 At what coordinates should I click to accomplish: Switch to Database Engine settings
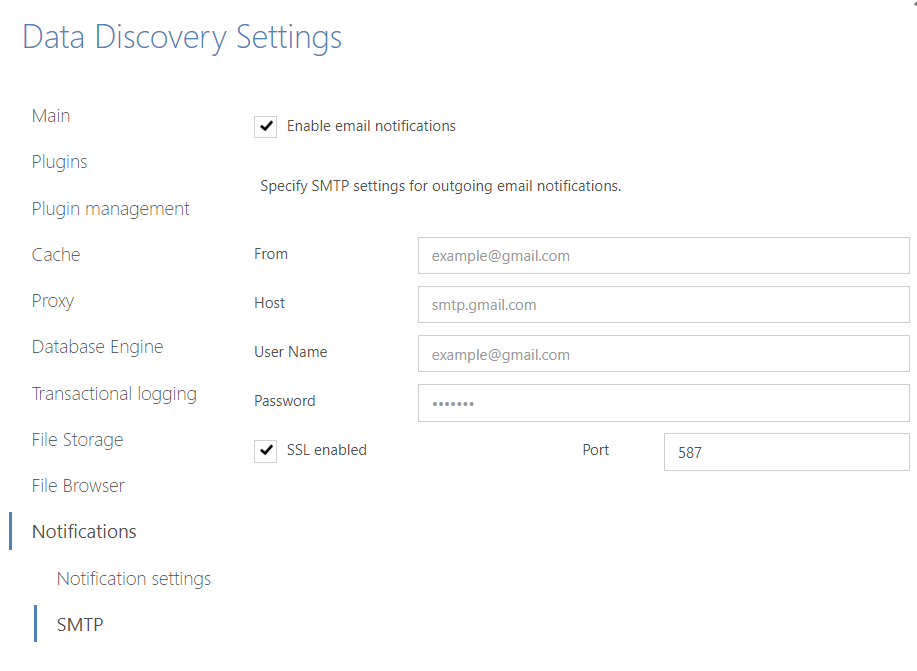tap(97, 347)
